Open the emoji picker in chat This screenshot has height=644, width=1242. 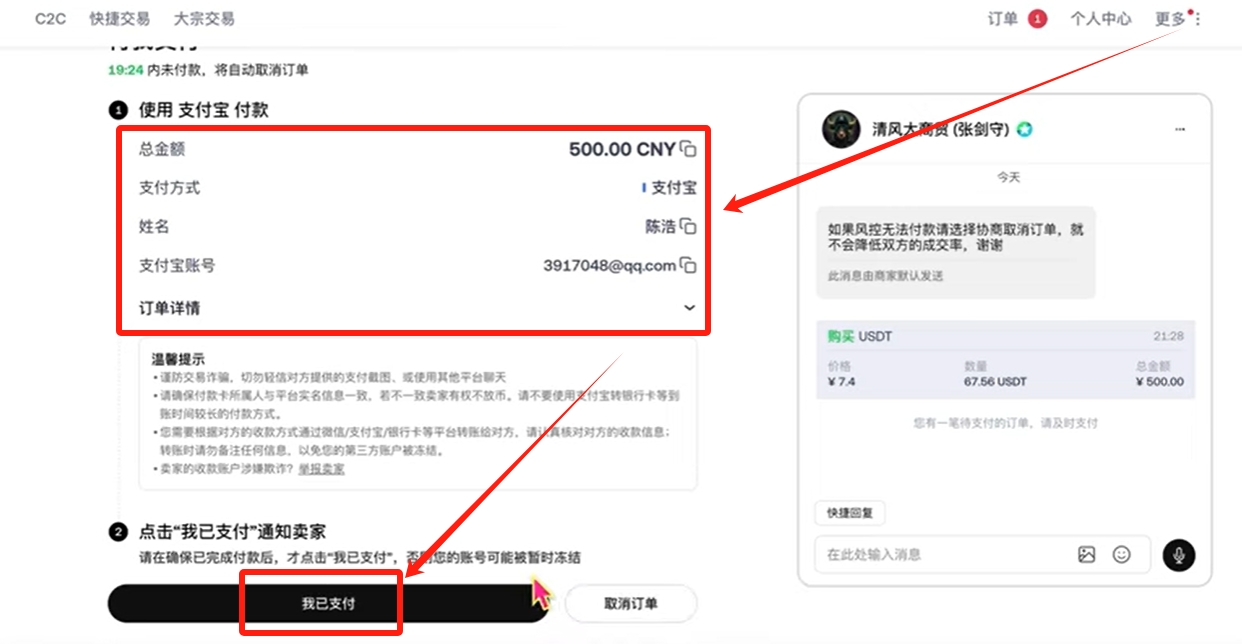(x=1122, y=554)
